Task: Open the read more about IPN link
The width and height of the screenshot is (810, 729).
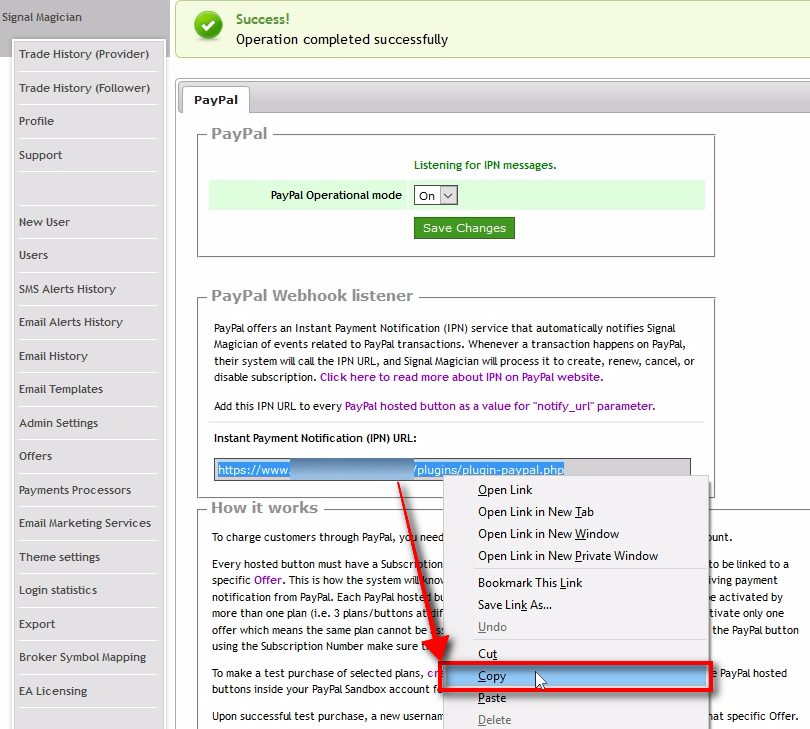Action: point(460,377)
